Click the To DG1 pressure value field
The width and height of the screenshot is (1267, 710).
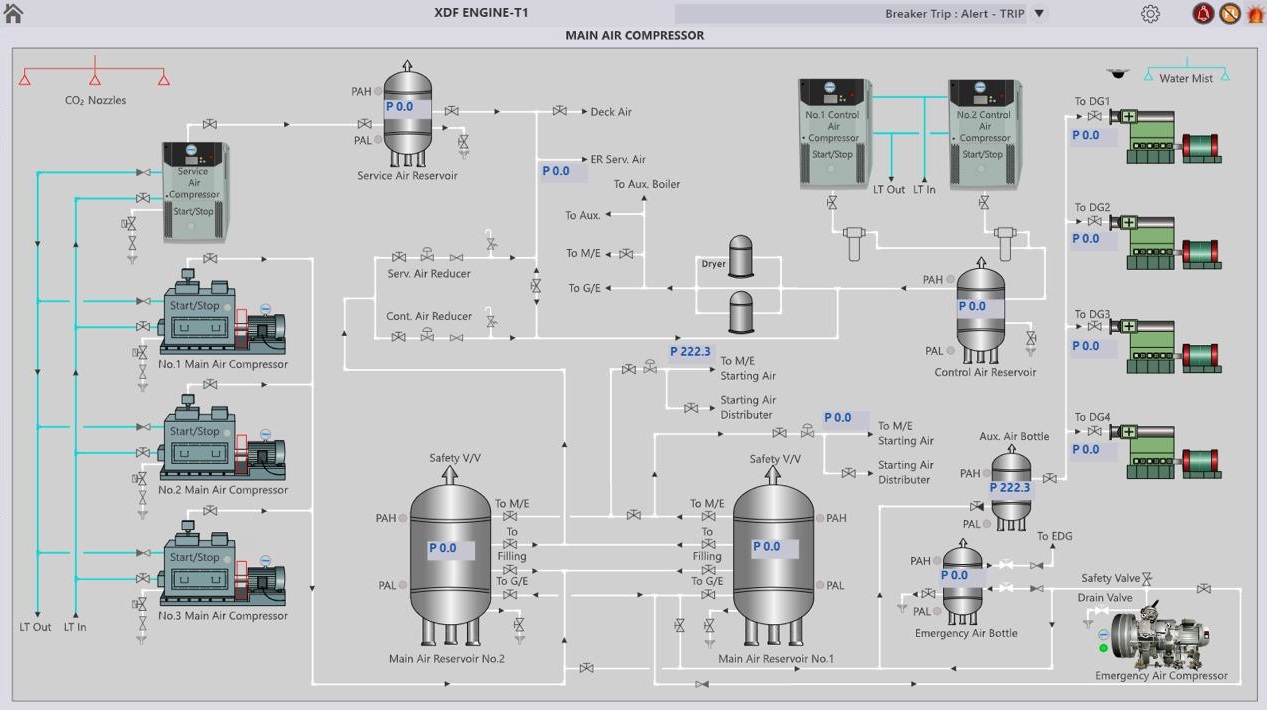[1086, 136]
